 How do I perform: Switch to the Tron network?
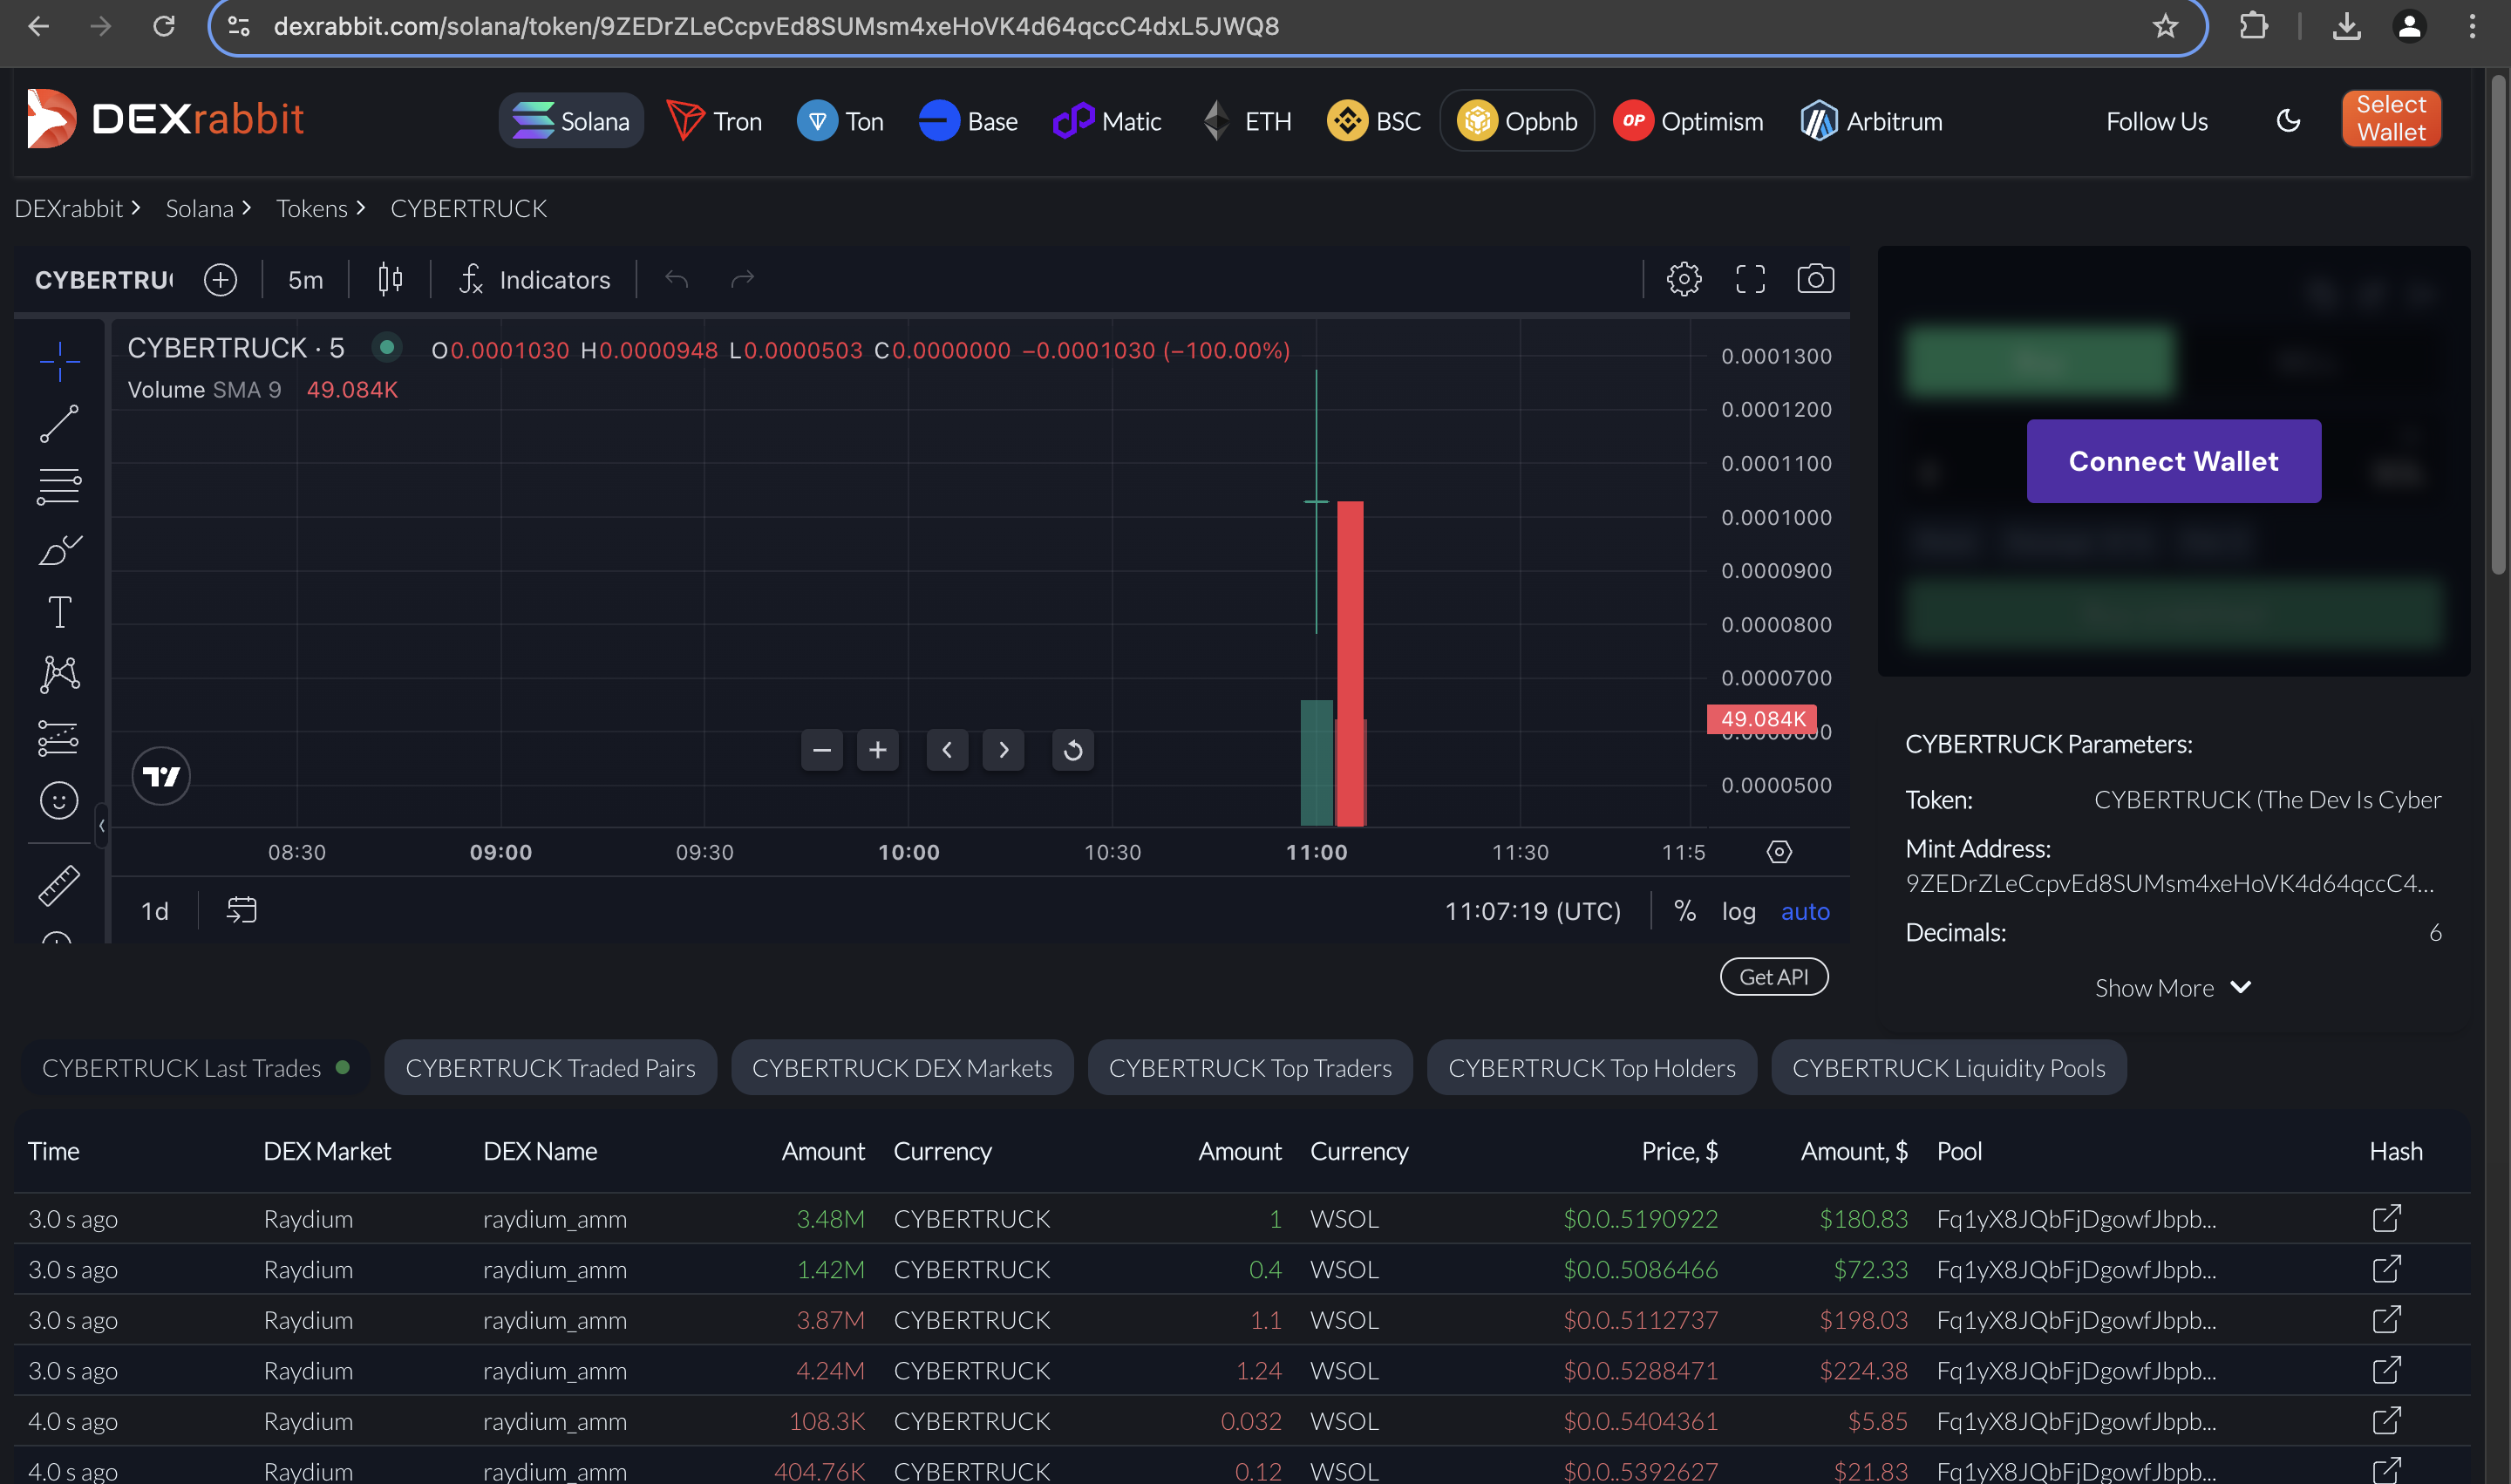pyautogui.click(x=714, y=121)
